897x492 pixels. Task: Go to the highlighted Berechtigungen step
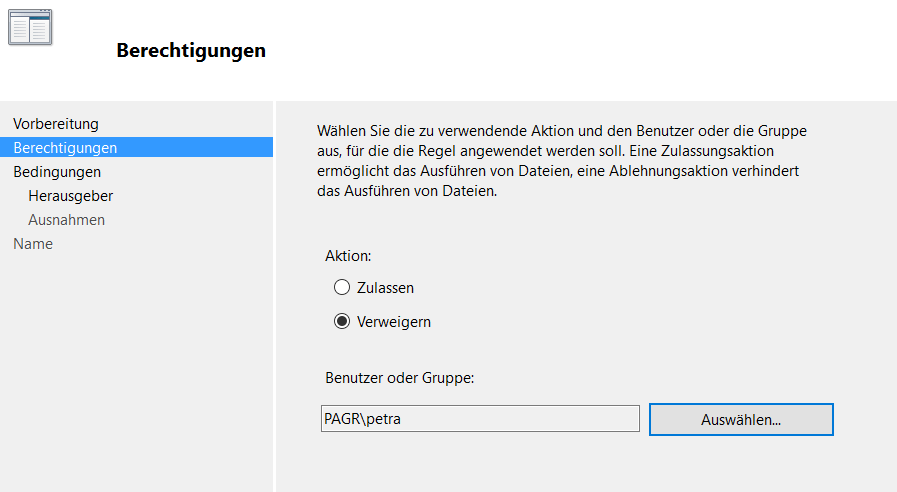pyautogui.click(x=65, y=148)
